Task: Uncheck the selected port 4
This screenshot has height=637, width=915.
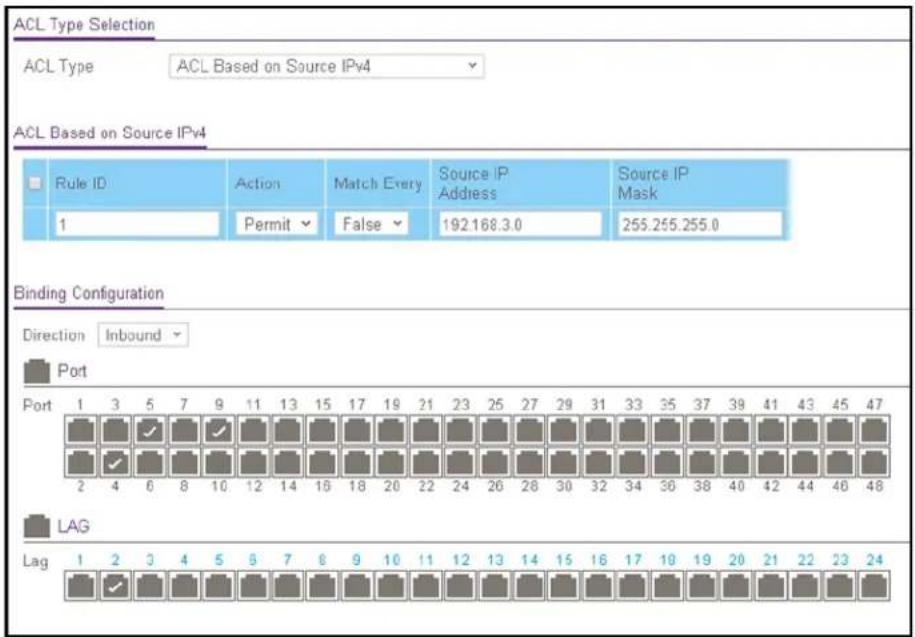Action: click(116, 463)
